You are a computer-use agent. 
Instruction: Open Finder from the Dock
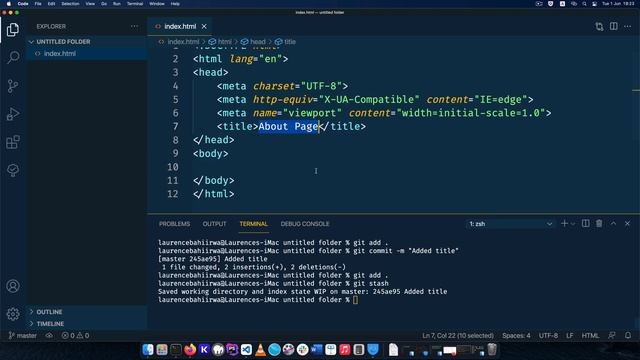pyautogui.click(x=148, y=350)
